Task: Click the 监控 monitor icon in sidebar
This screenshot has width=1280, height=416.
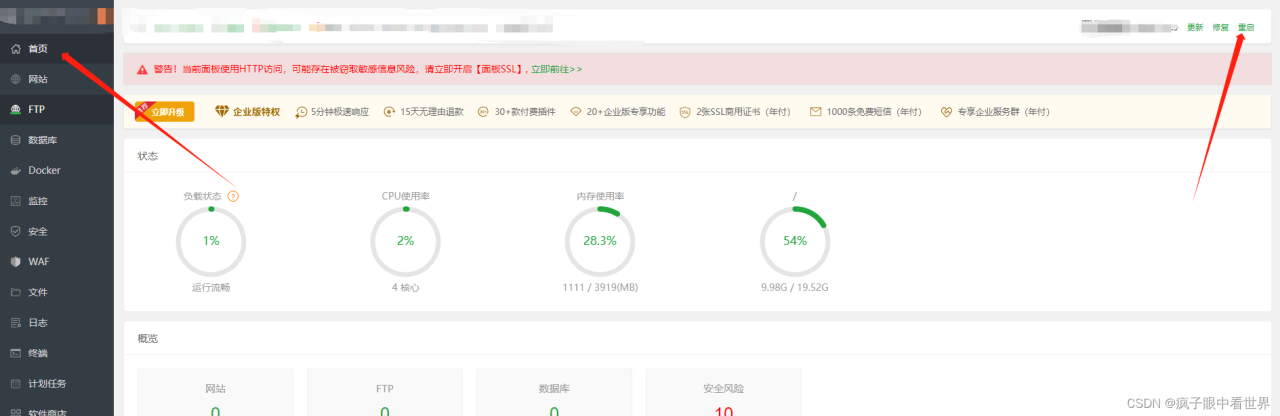Action: point(15,201)
